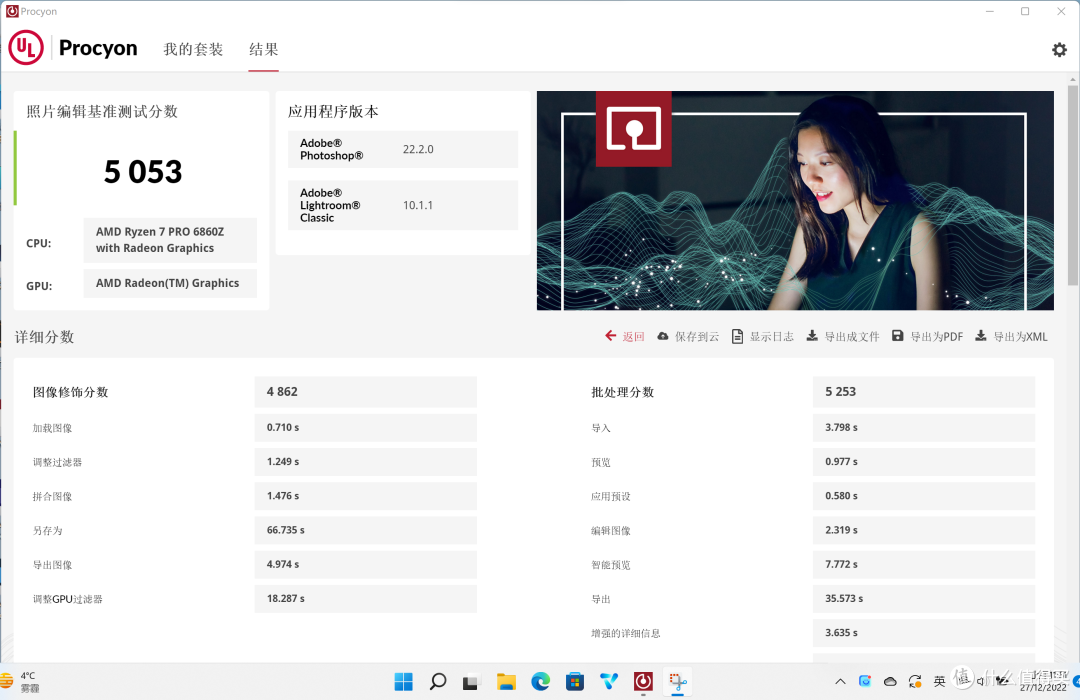Click the red back arrow icon
Viewport: 1080px width, 700px height.
point(611,336)
